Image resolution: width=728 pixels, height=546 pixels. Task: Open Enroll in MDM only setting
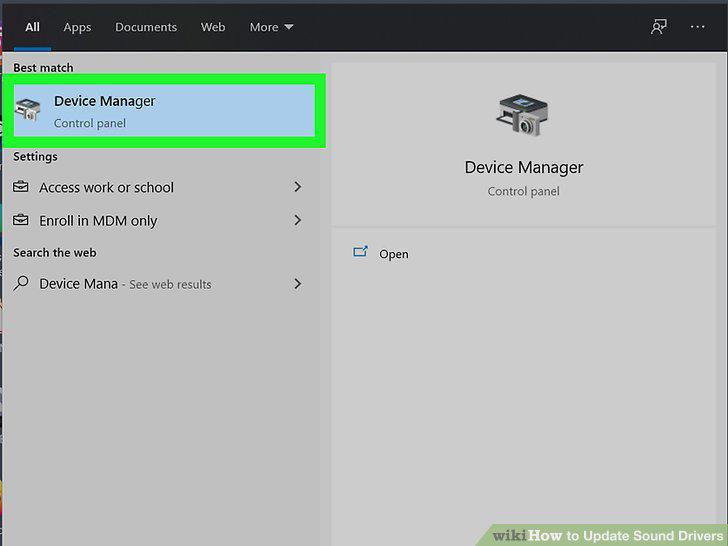(158, 221)
